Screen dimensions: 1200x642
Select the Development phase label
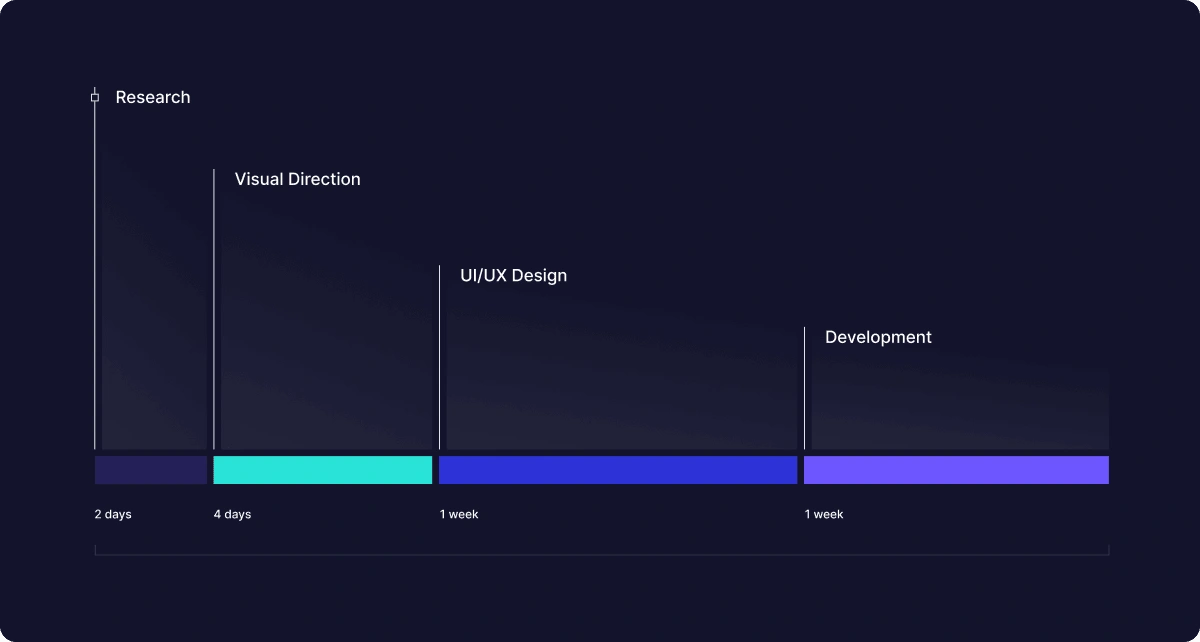878,337
